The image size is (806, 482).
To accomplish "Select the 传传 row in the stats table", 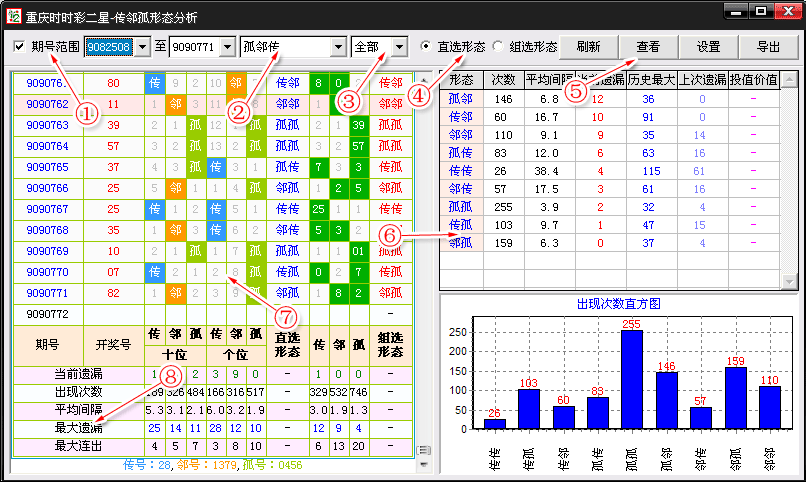I will click(461, 170).
